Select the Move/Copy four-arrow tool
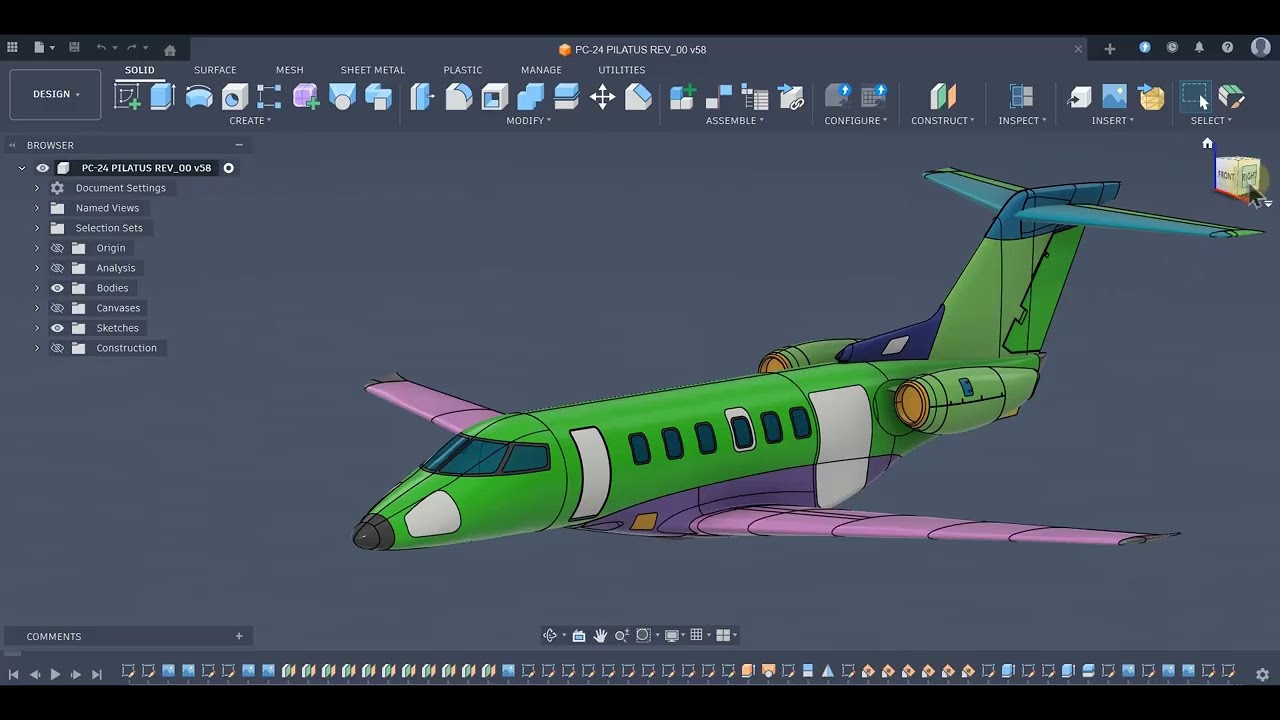This screenshot has width=1280, height=720. [602, 96]
